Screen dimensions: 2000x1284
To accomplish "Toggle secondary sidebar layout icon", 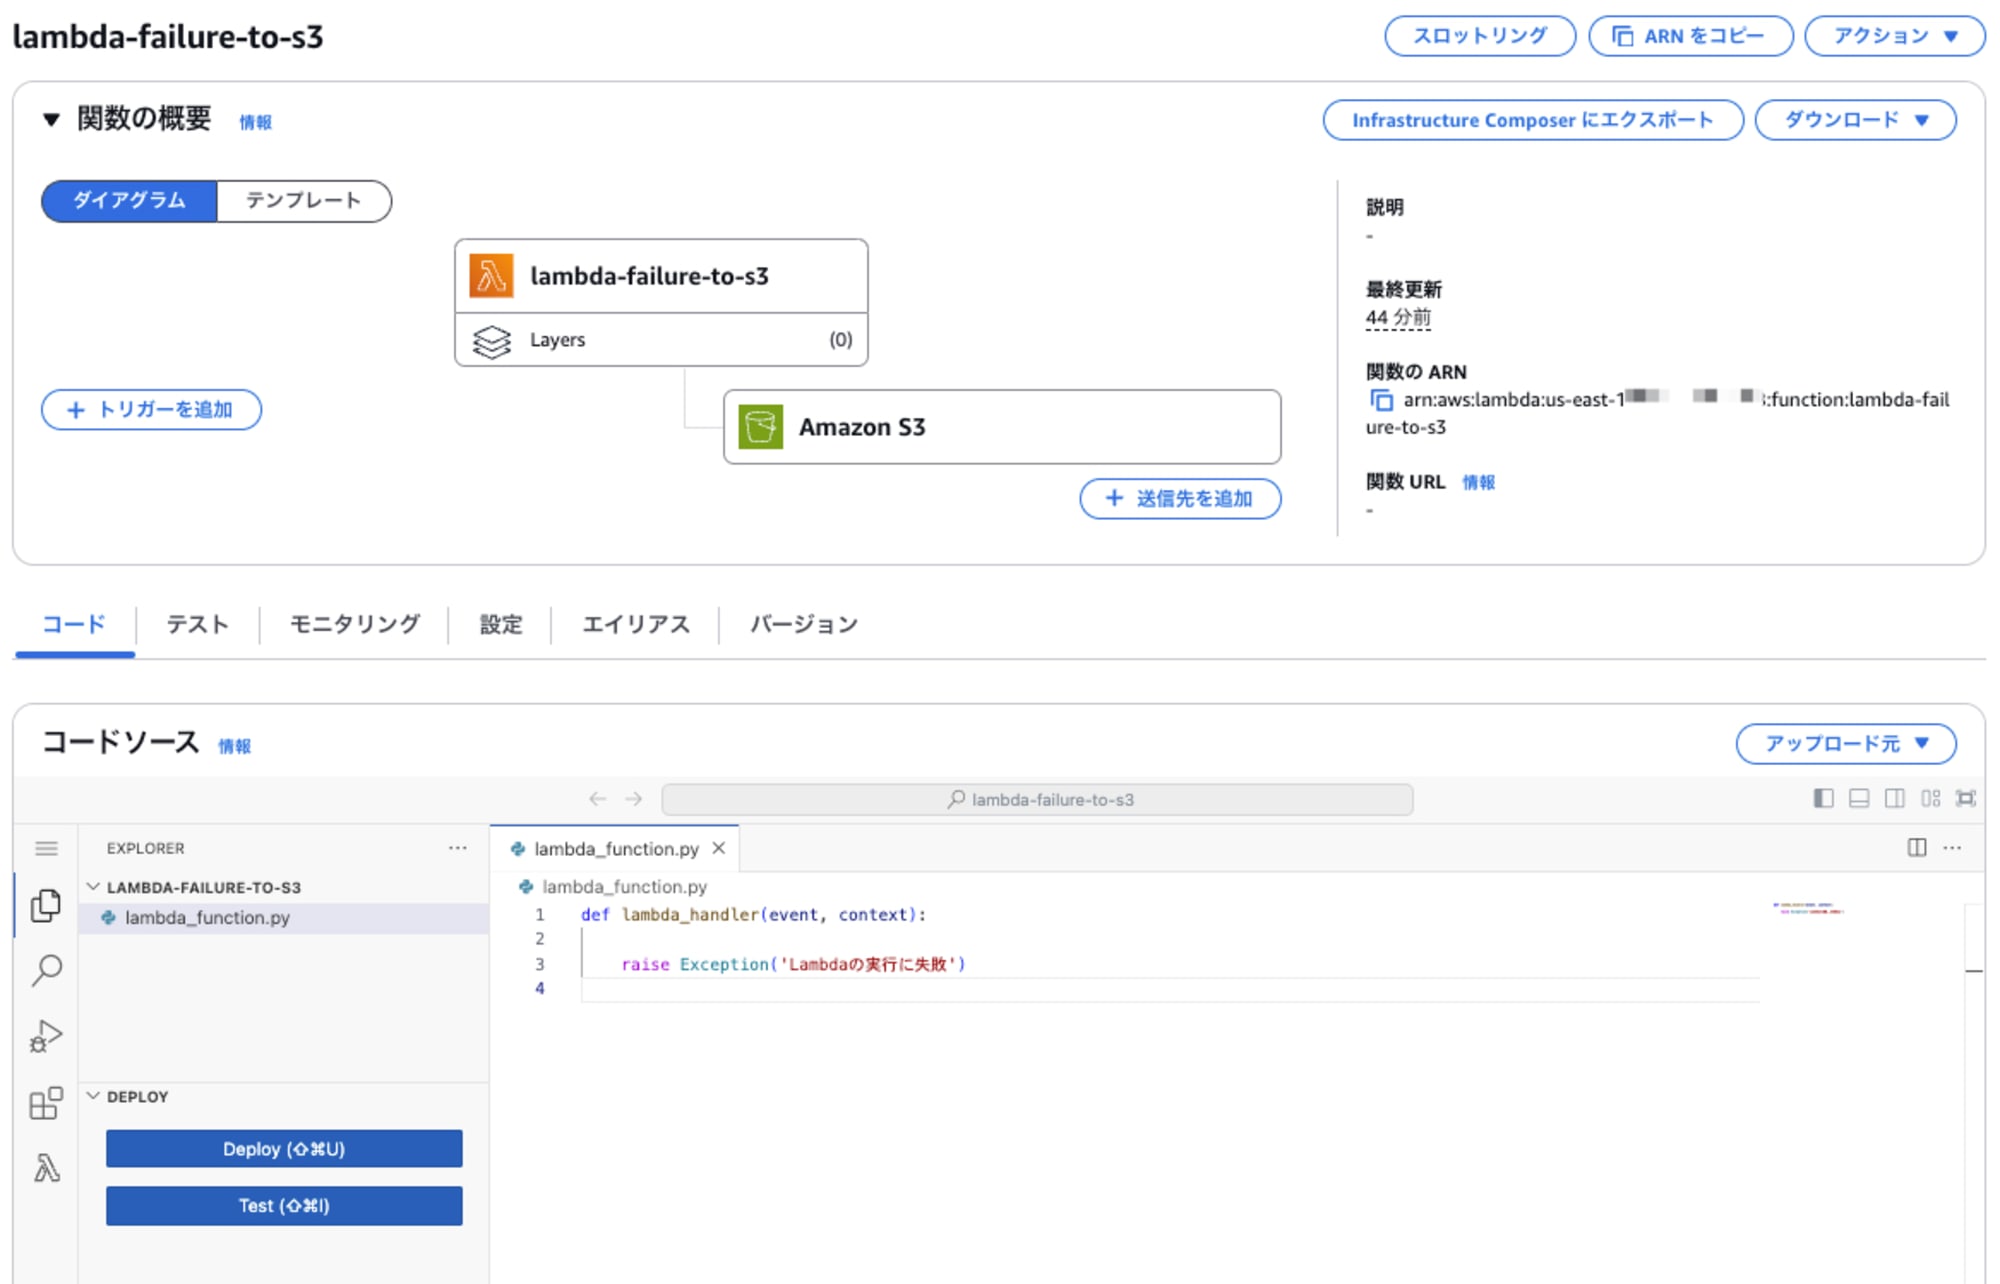I will 1894,798.
